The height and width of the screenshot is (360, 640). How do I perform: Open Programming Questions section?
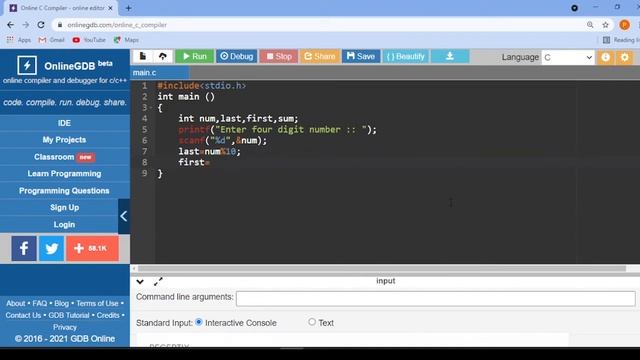point(64,191)
